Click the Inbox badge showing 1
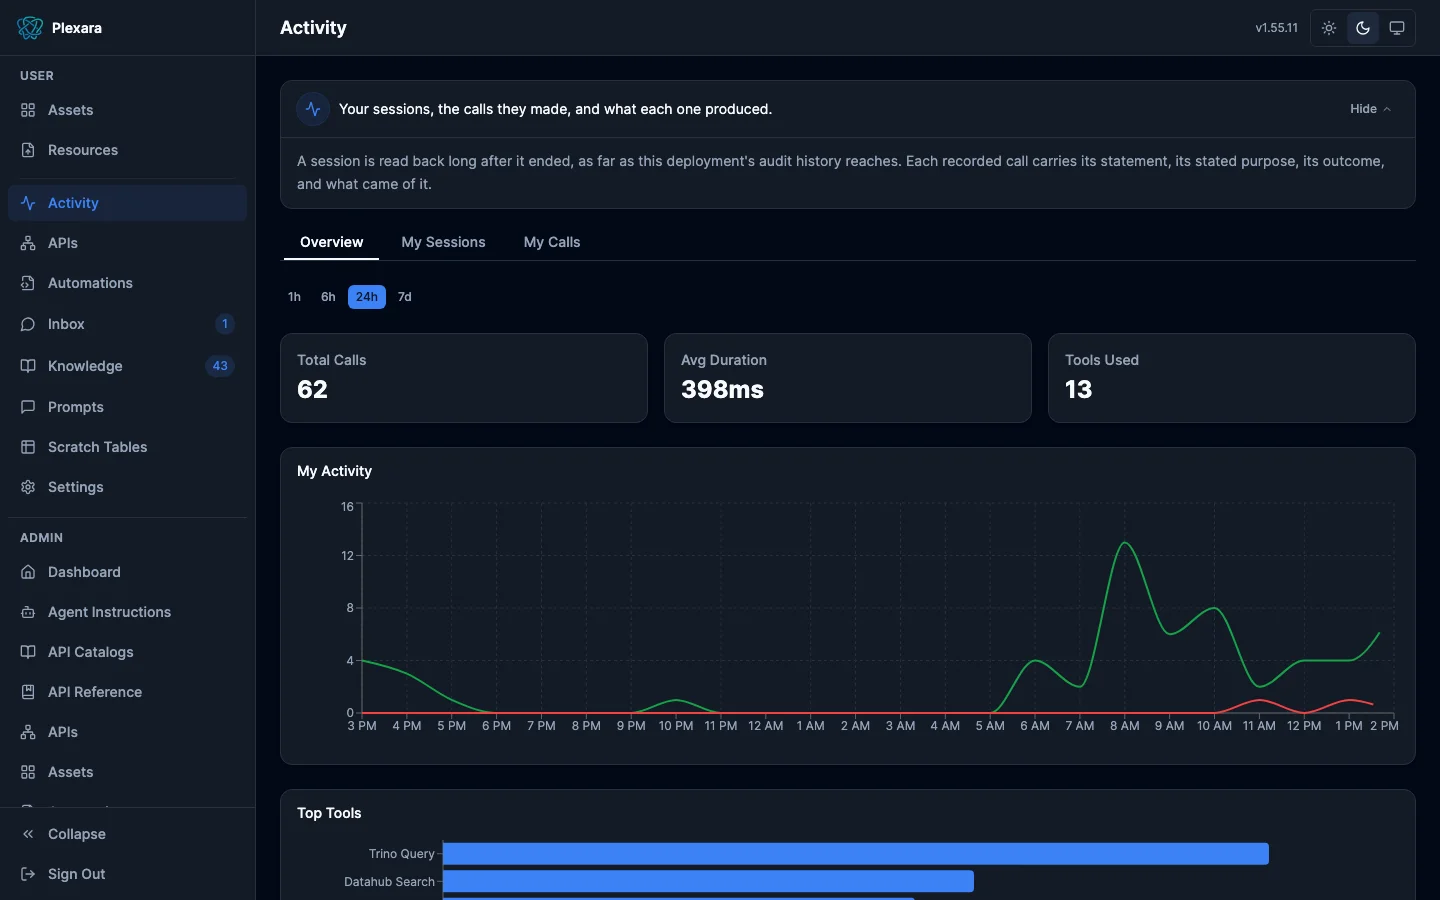This screenshot has height=900, width=1440. (225, 324)
